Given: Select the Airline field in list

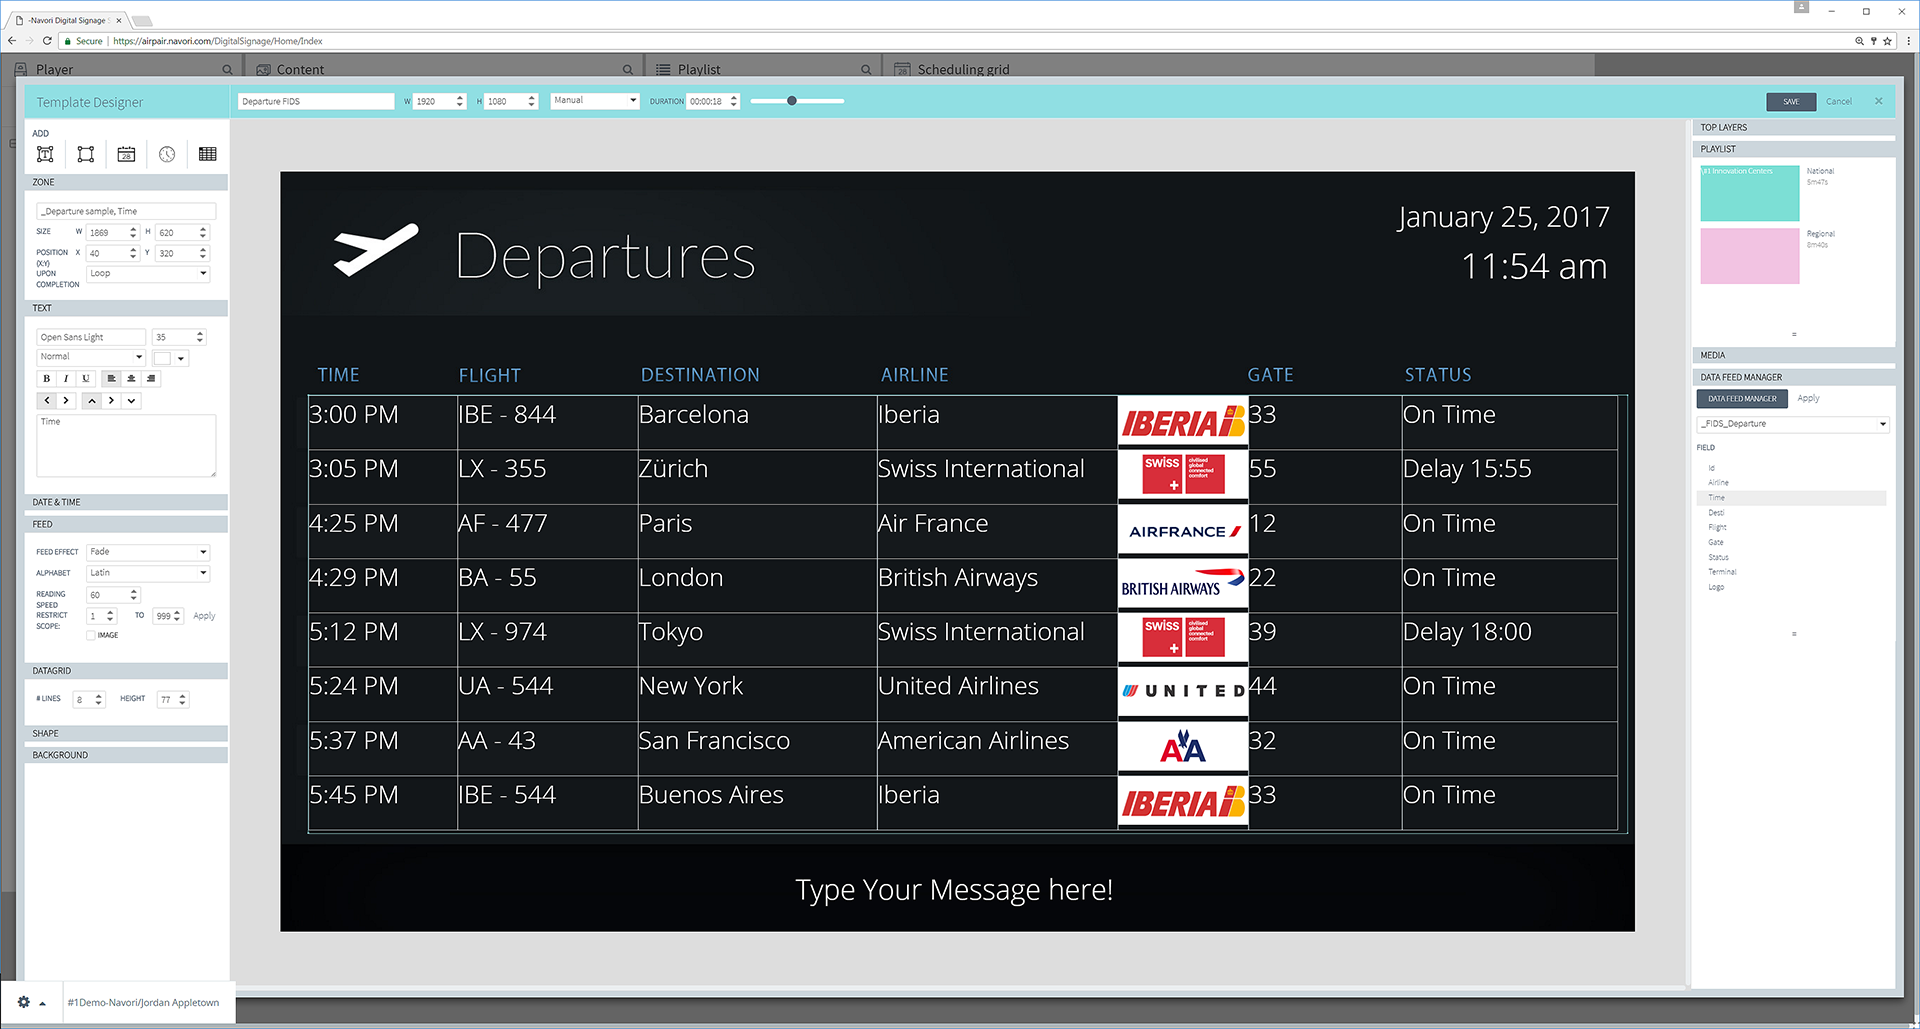Looking at the screenshot, I should pos(1718,483).
